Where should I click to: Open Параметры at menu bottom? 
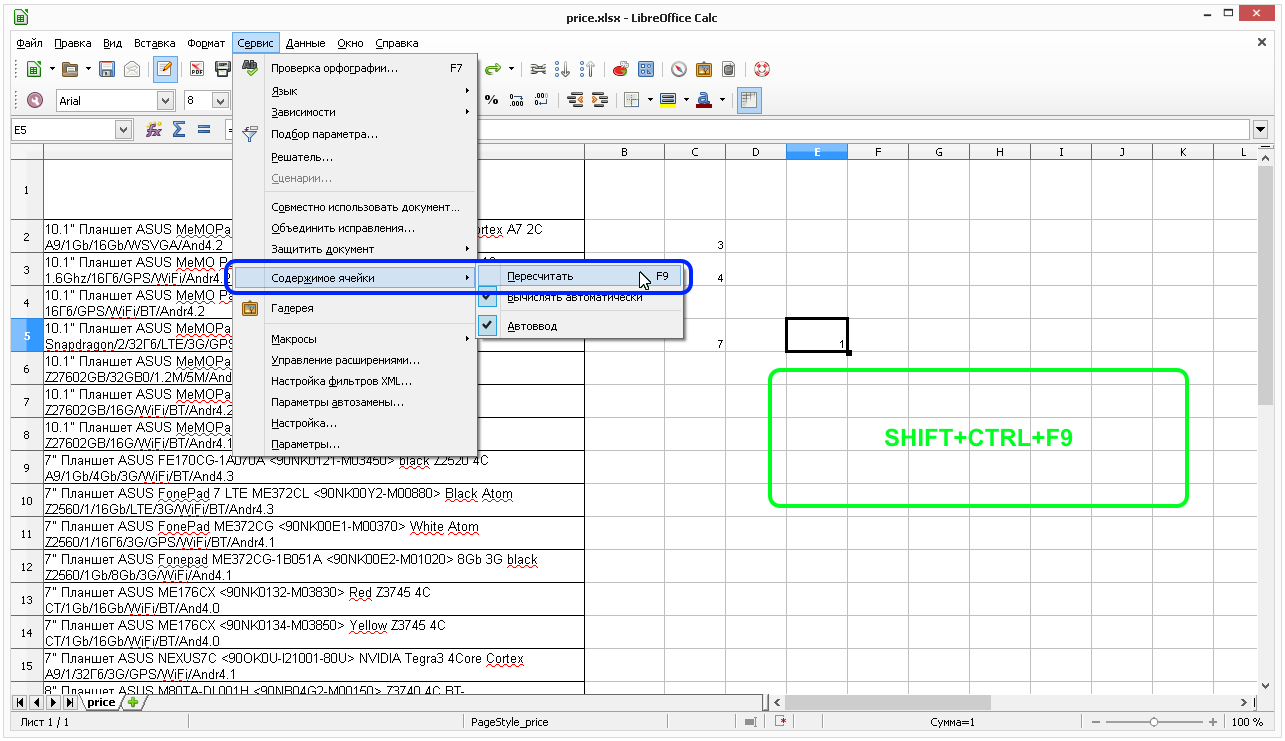click(355, 444)
